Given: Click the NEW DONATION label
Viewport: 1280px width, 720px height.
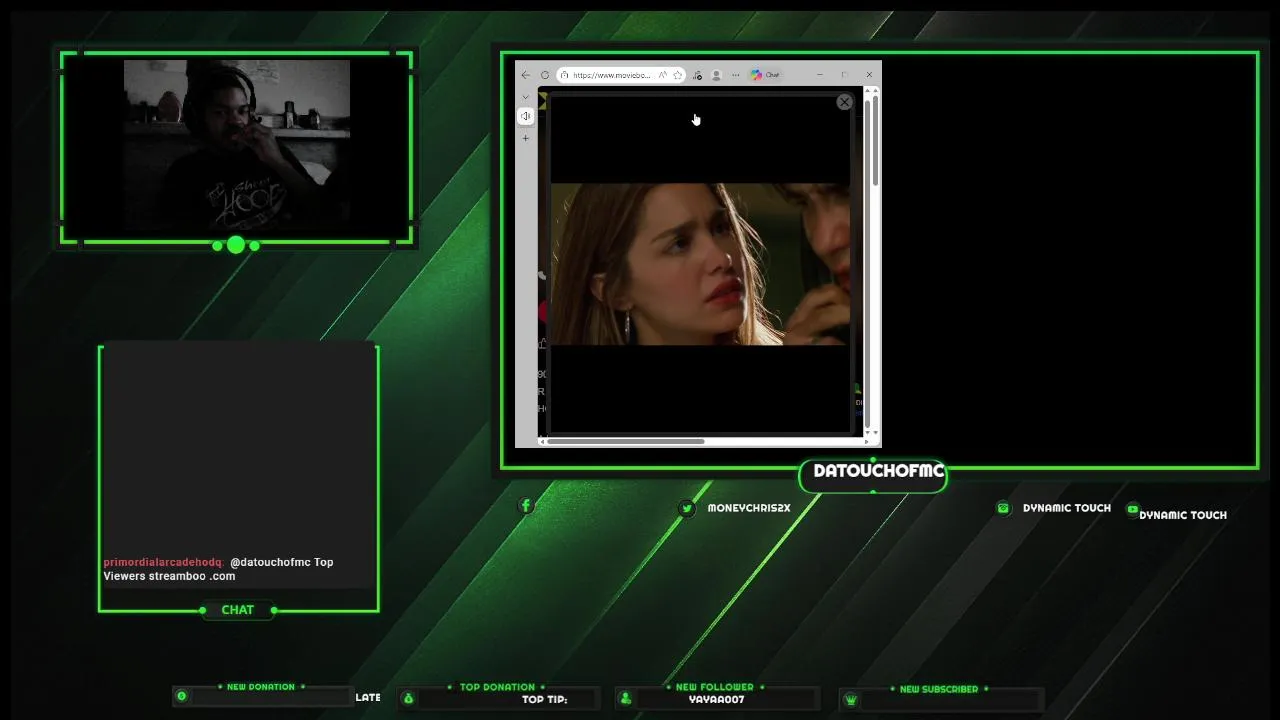Looking at the screenshot, I should pos(261,687).
